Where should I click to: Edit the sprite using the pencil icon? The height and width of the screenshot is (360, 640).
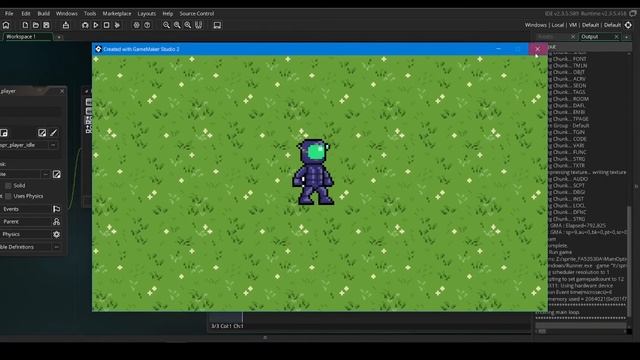(x=53, y=133)
